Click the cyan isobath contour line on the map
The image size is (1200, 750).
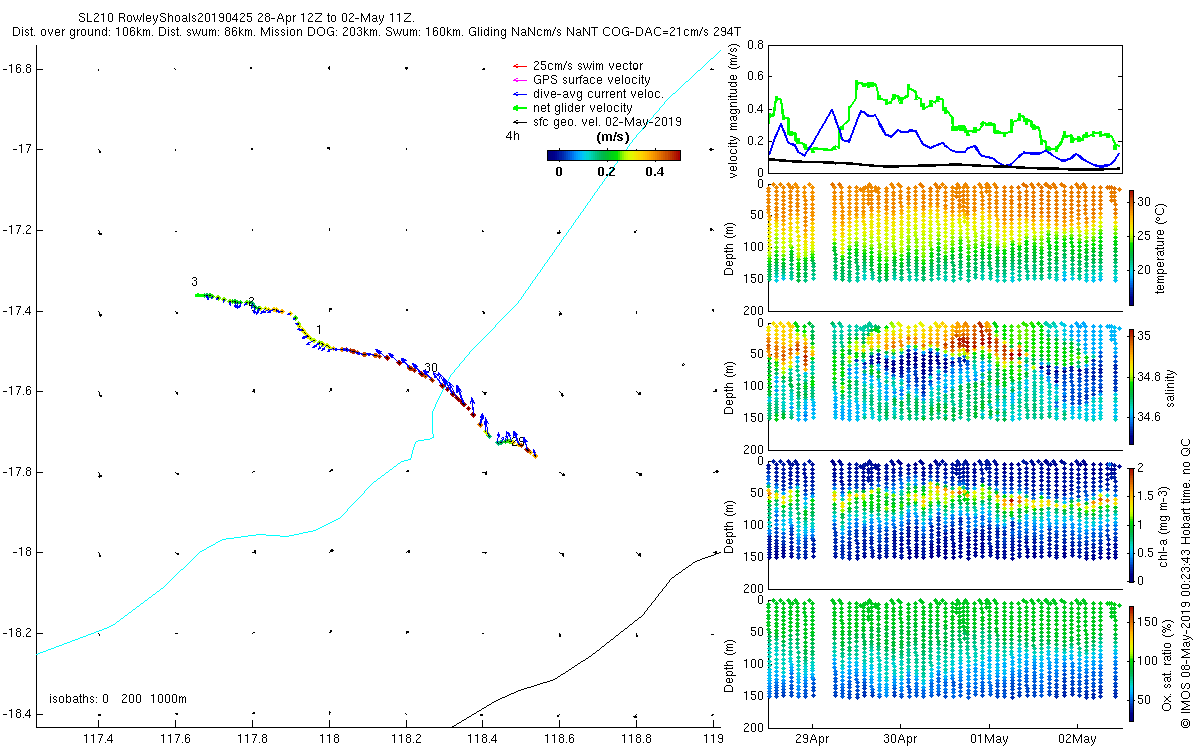click(x=517, y=300)
